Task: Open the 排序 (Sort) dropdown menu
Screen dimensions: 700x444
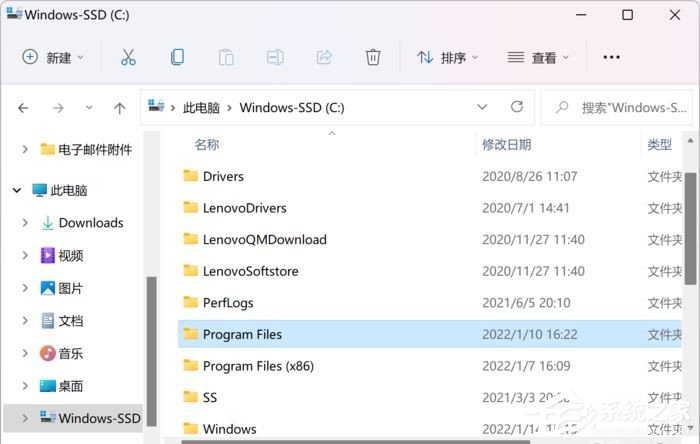Action: [447, 57]
